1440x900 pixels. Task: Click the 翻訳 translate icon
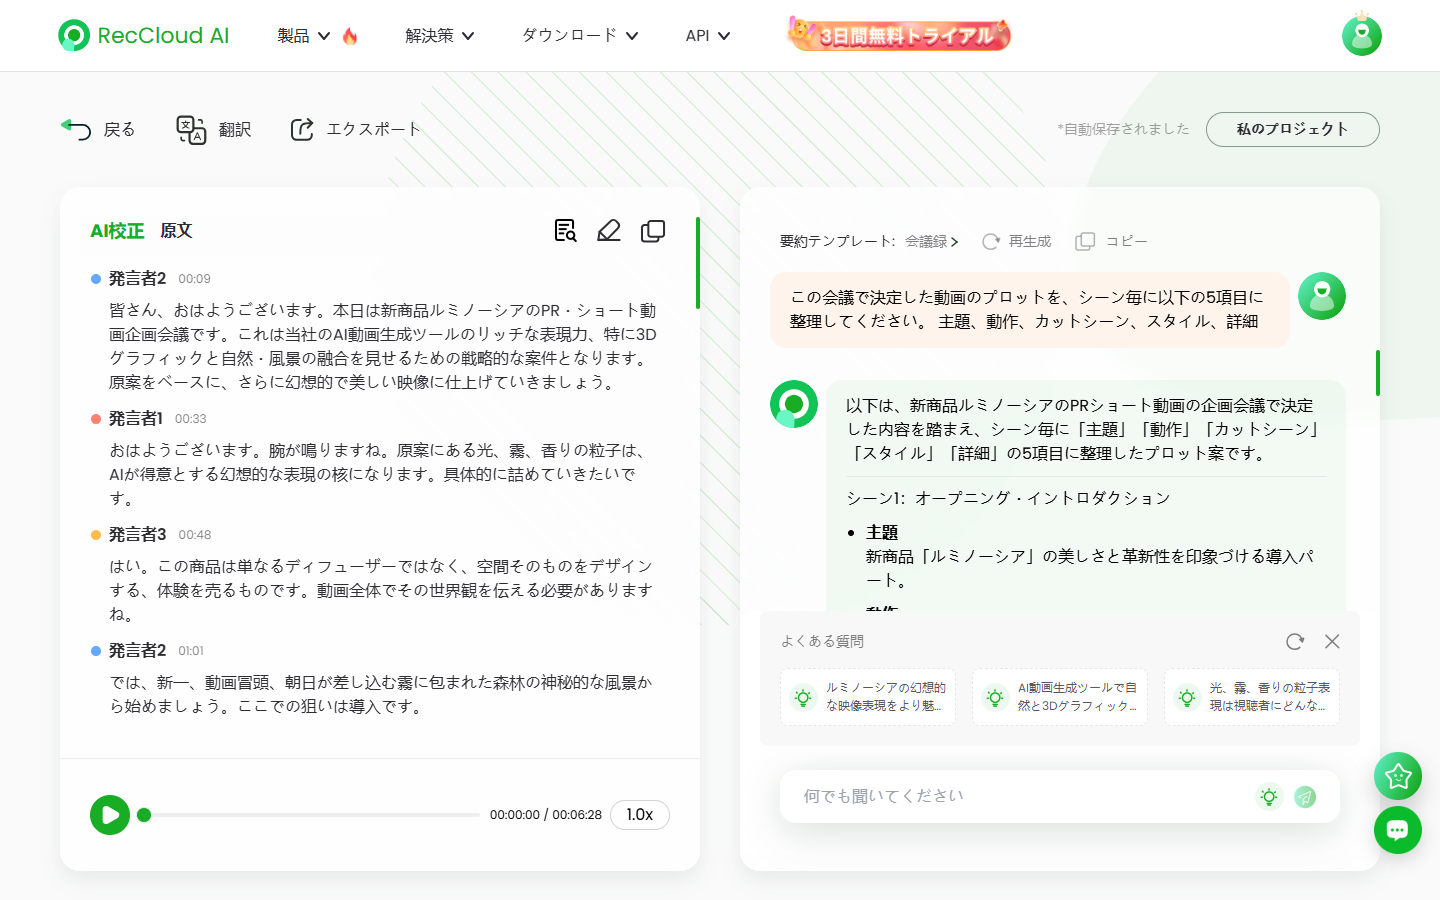(x=213, y=129)
